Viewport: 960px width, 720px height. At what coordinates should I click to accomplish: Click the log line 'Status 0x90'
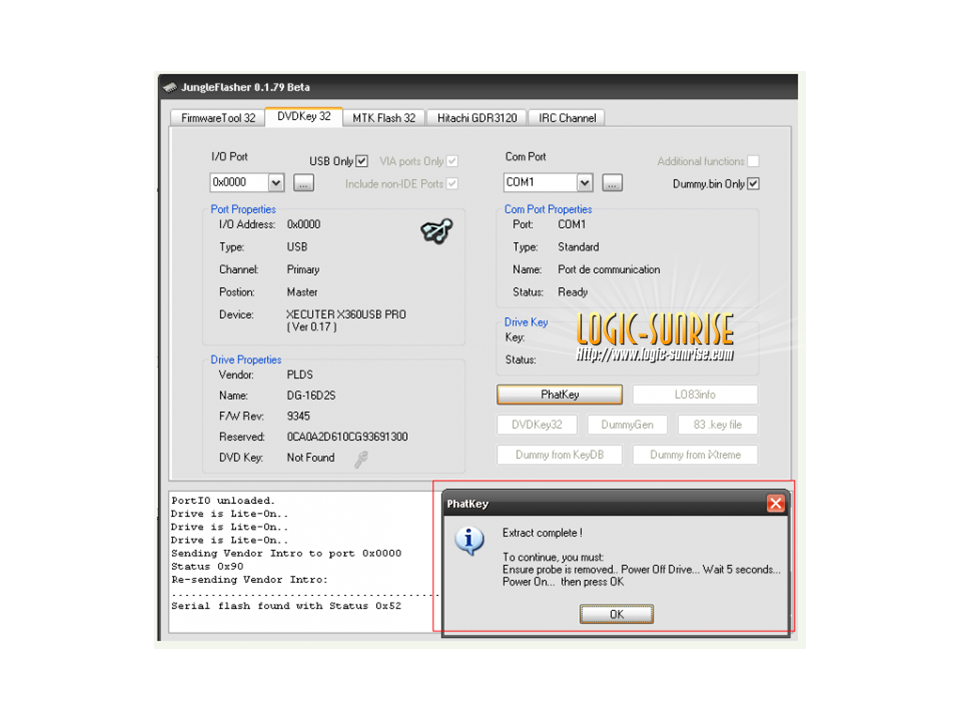click(x=207, y=567)
